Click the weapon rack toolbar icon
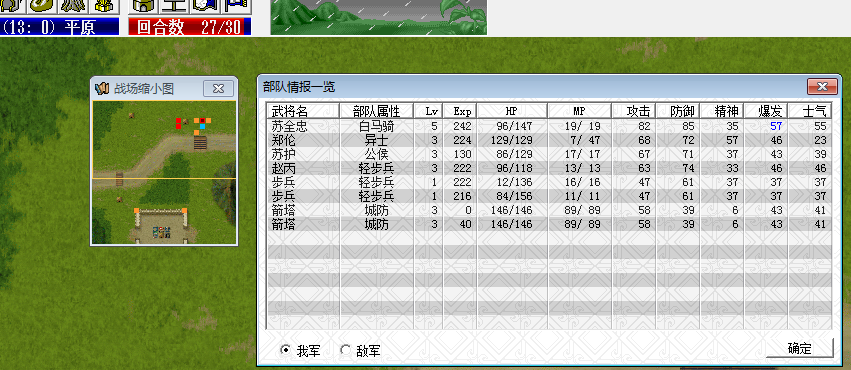Image resolution: width=851 pixels, height=370 pixels. click(74, 6)
